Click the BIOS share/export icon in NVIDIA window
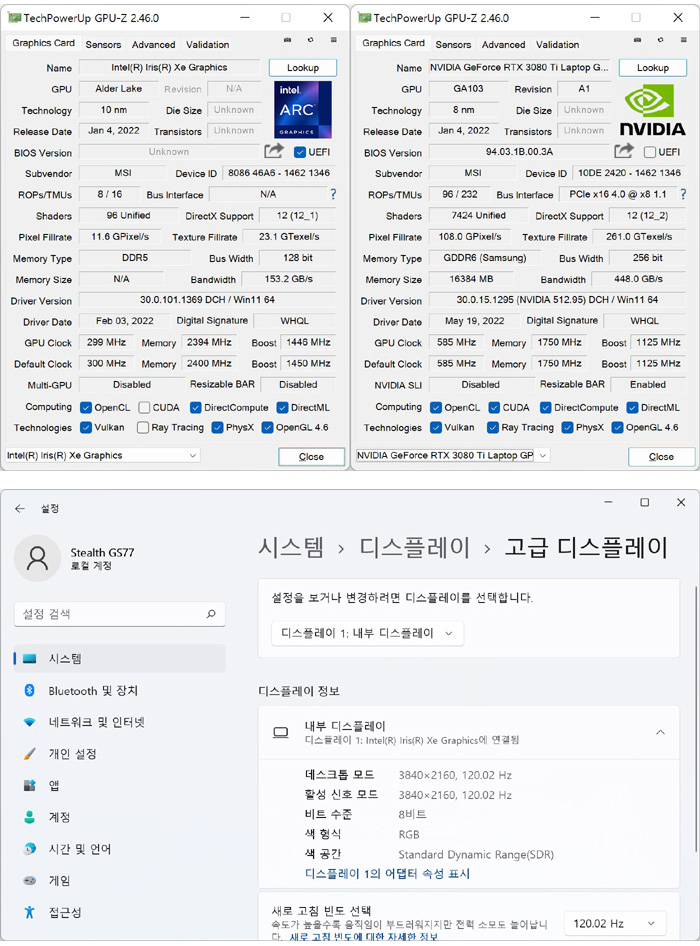Image resolution: width=700 pixels, height=946 pixels. point(623,151)
